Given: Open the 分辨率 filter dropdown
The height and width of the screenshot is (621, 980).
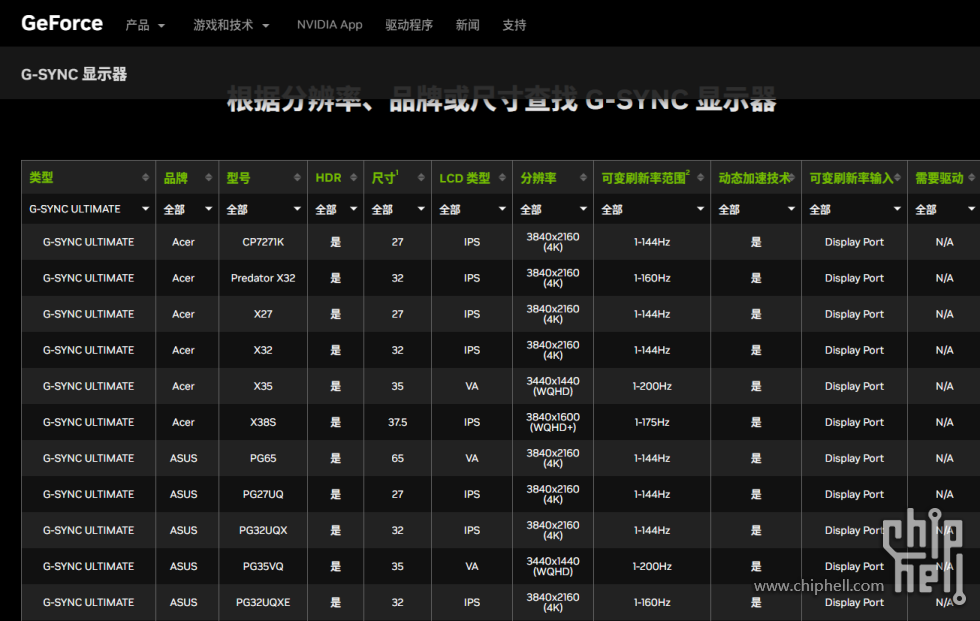Looking at the screenshot, I should pyautogui.click(x=553, y=209).
